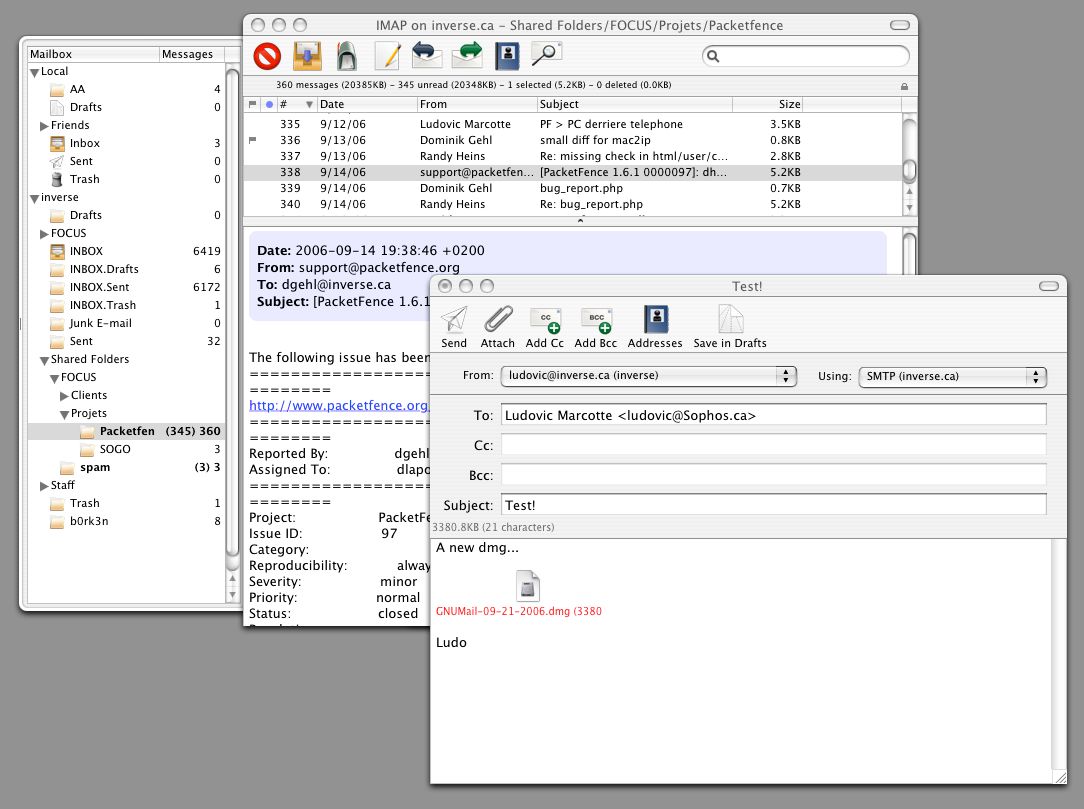Sort messages by Size column
The image size is (1084, 809).
tap(767, 104)
